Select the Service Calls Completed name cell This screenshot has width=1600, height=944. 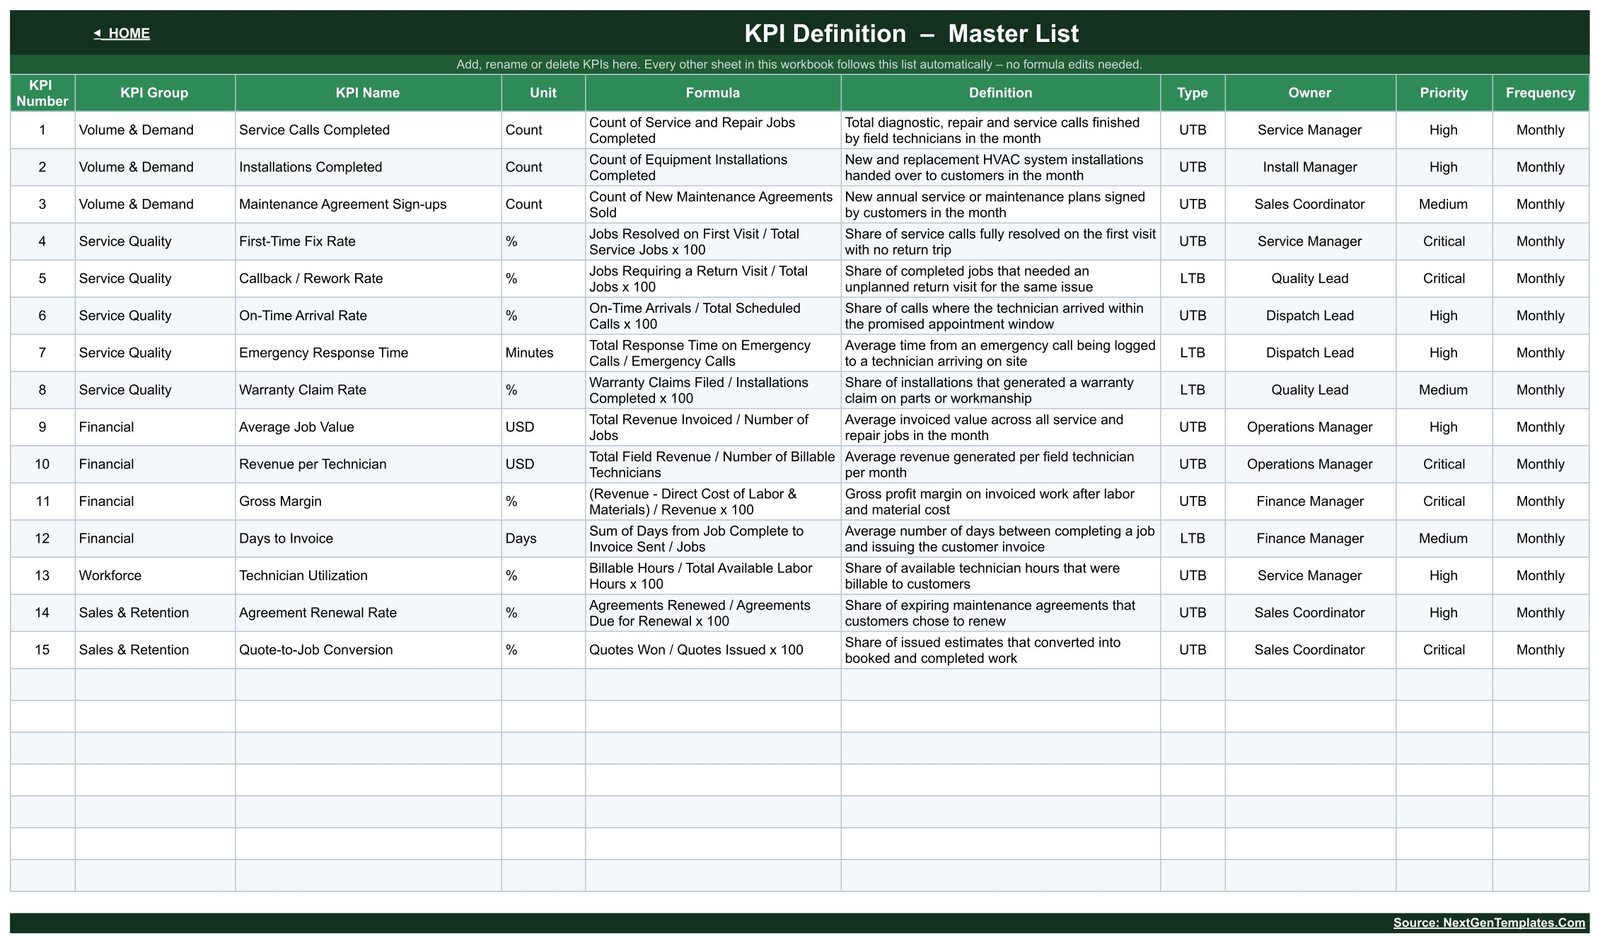pyautogui.click(x=368, y=130)
